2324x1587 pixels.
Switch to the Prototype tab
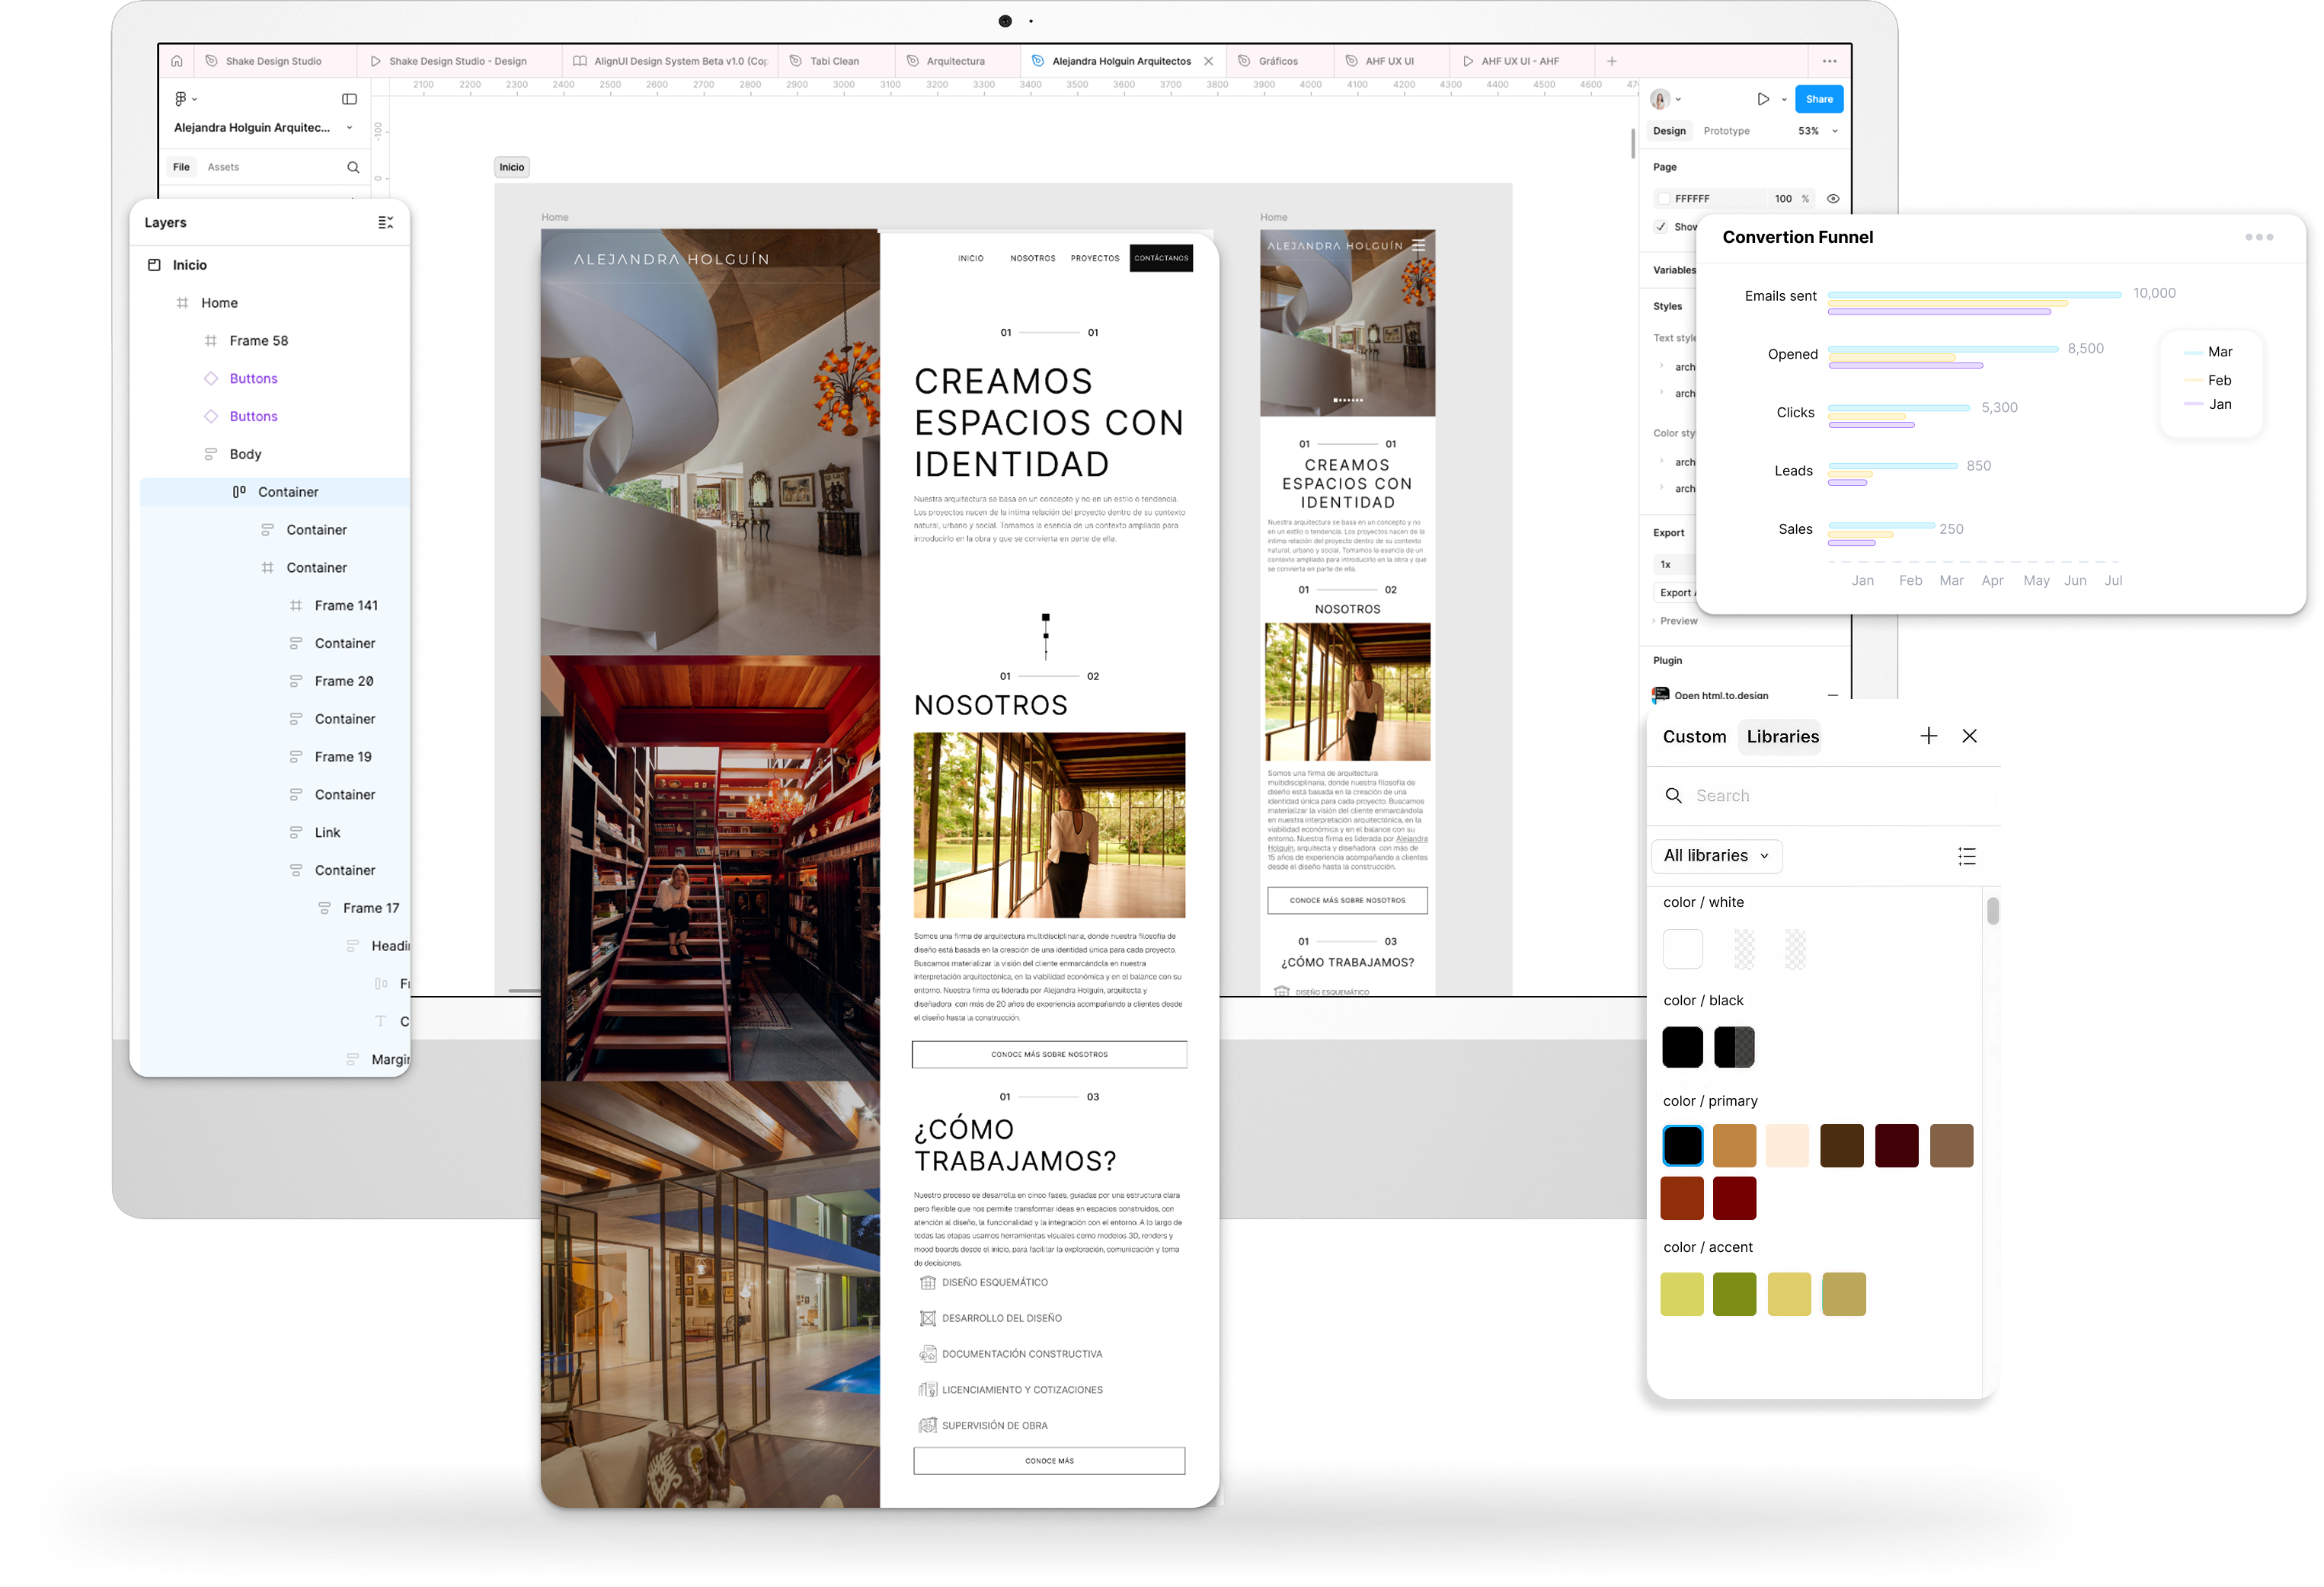1726,131
